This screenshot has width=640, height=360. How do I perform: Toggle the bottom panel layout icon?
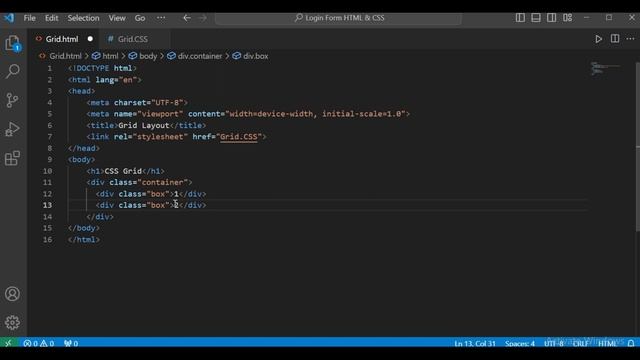pos(536,18)
